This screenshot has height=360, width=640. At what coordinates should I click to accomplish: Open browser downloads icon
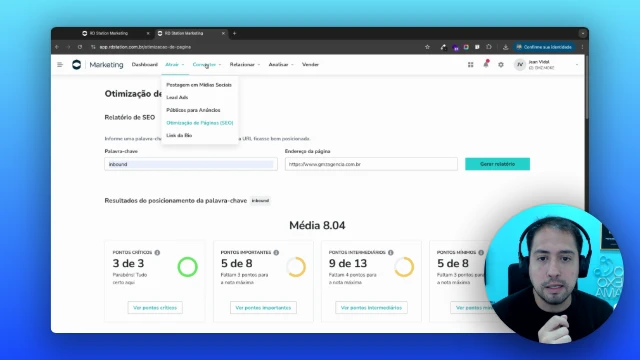point(505,47)
